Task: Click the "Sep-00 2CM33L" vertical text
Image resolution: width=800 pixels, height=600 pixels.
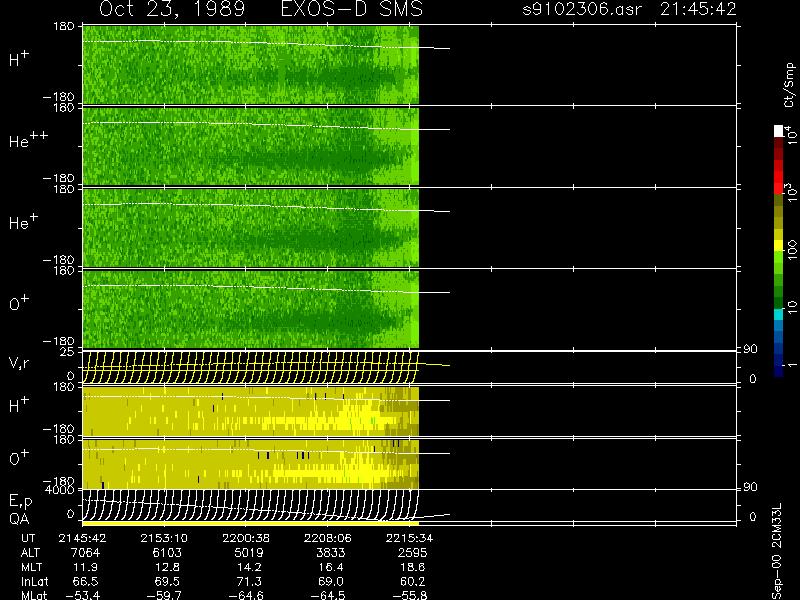Action: coord(777,551)
